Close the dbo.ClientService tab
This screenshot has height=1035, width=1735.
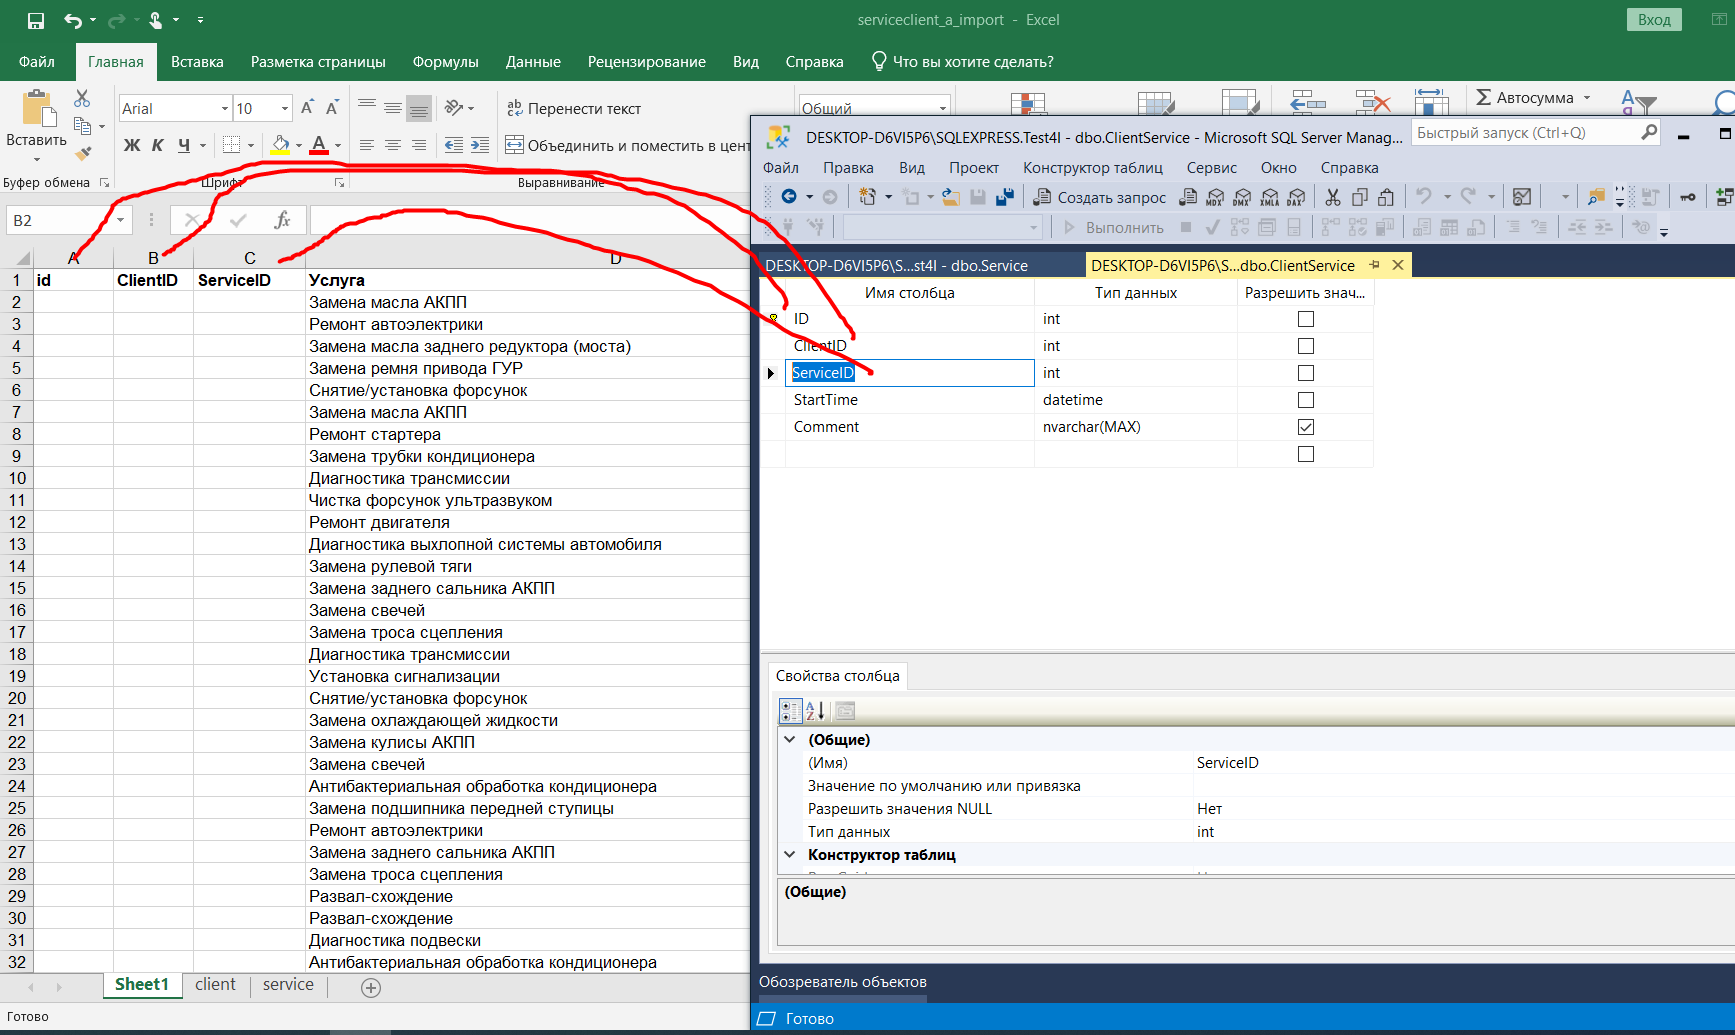tap(1398, 265)
